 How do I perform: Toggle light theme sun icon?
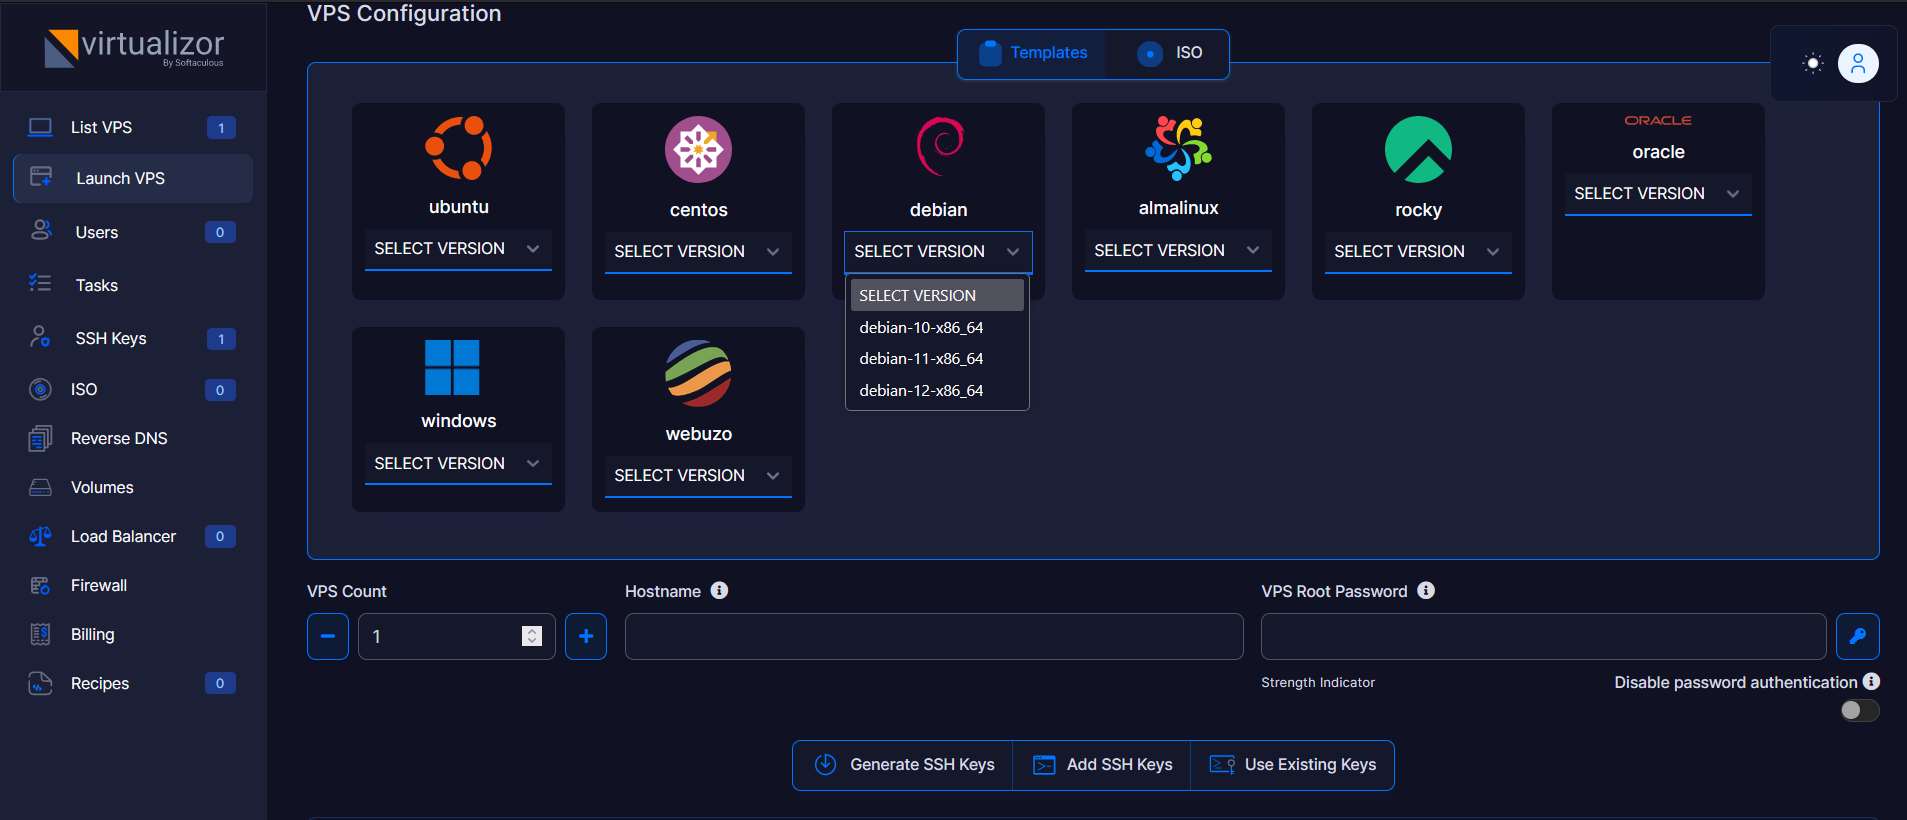tap(1813, 63)
